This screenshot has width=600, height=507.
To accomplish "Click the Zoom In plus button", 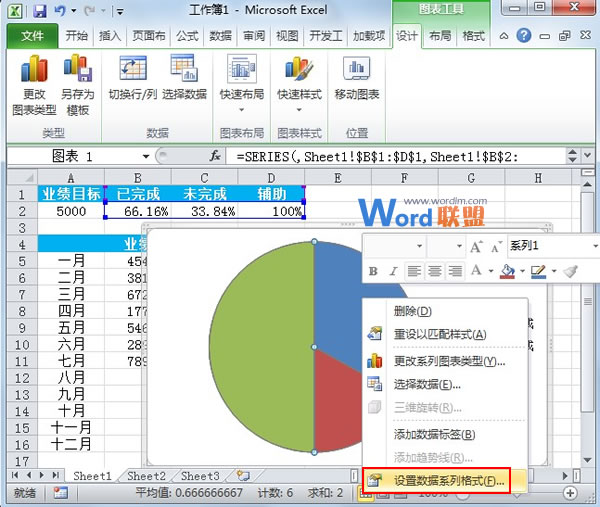I will 570,493.
